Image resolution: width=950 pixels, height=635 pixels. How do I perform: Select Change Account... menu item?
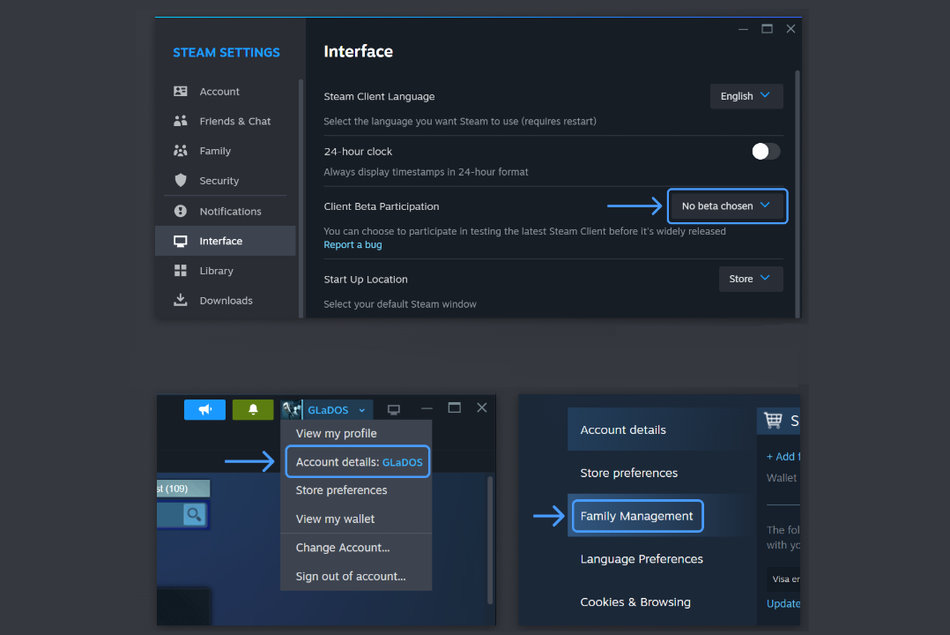(356, 548)
